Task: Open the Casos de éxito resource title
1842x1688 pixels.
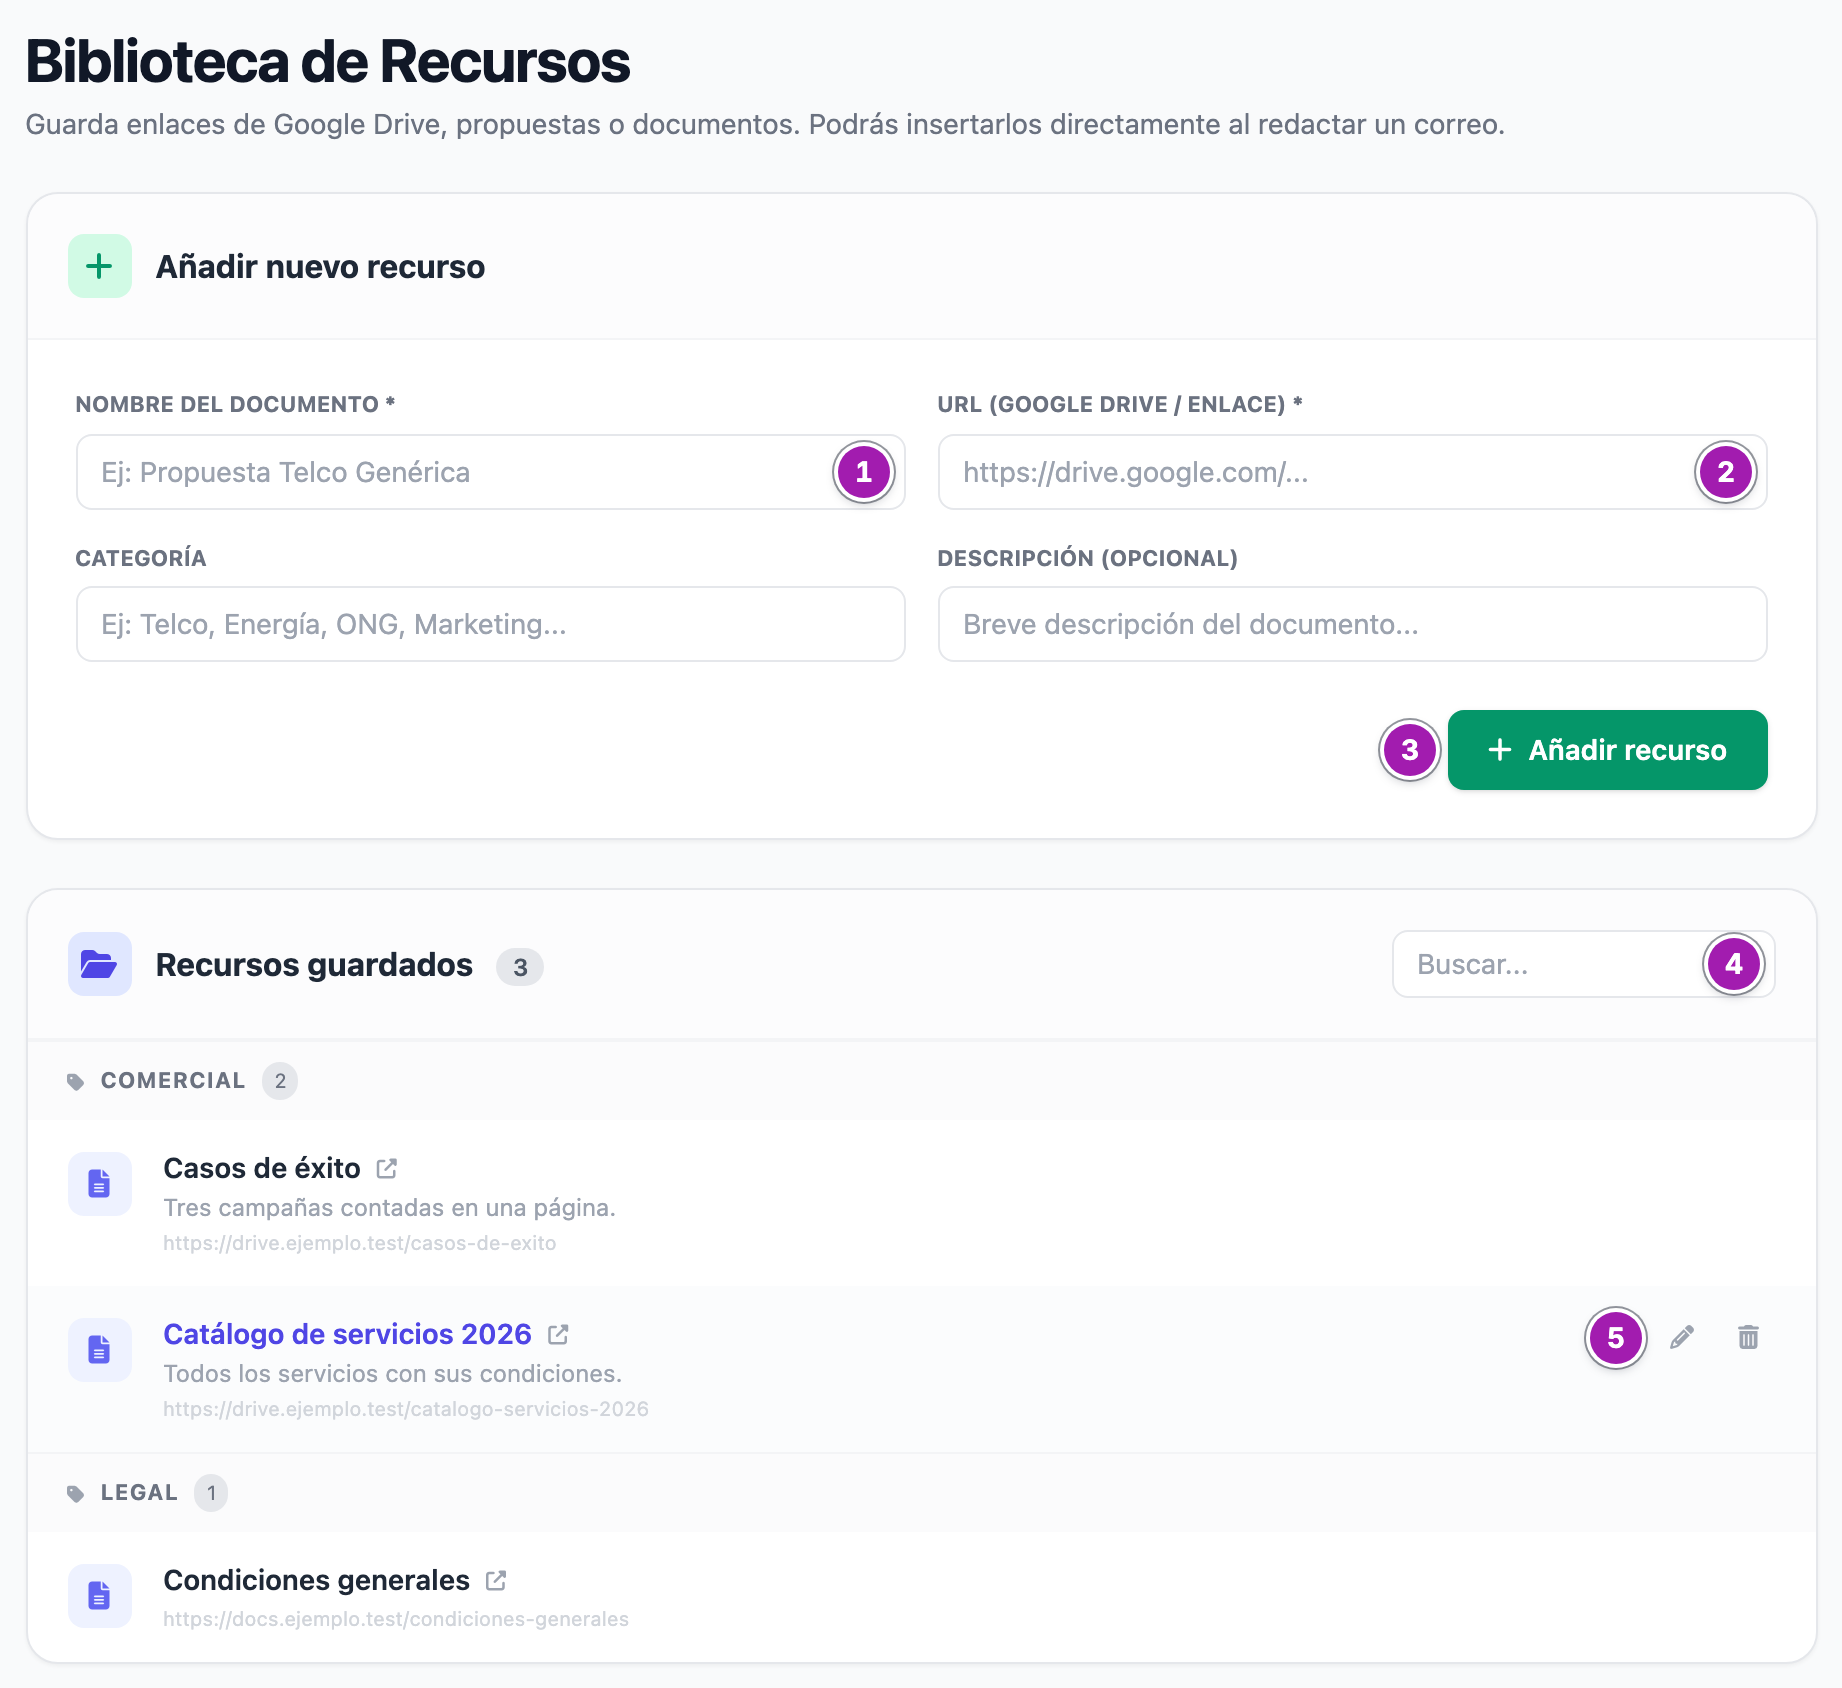Action: coord(262,1168)
